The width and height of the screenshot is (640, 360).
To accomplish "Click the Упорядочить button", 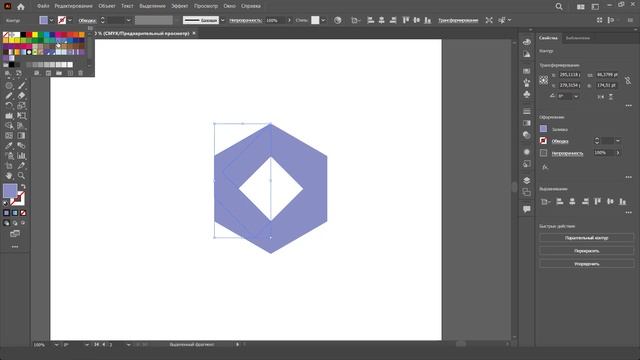I will (587, 264).
